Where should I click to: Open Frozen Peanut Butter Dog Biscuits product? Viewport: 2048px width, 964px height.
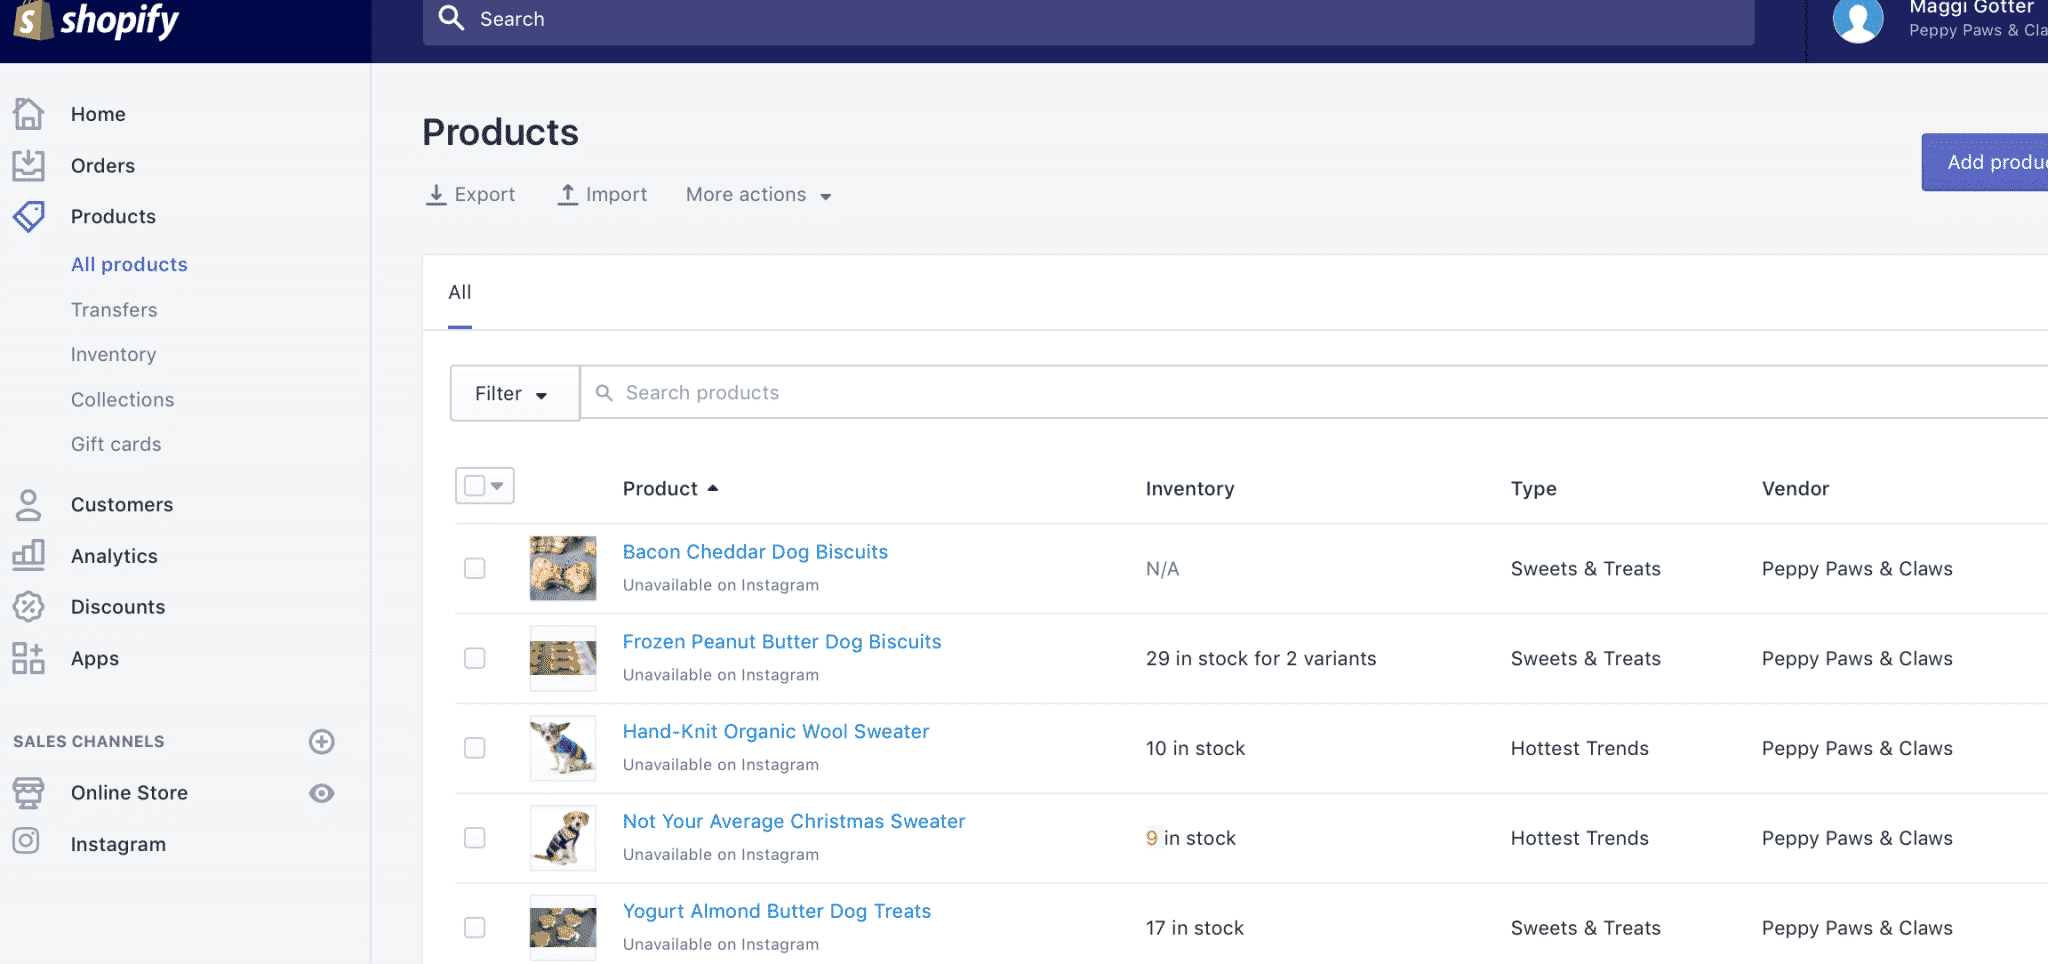[x=782, y=642]
